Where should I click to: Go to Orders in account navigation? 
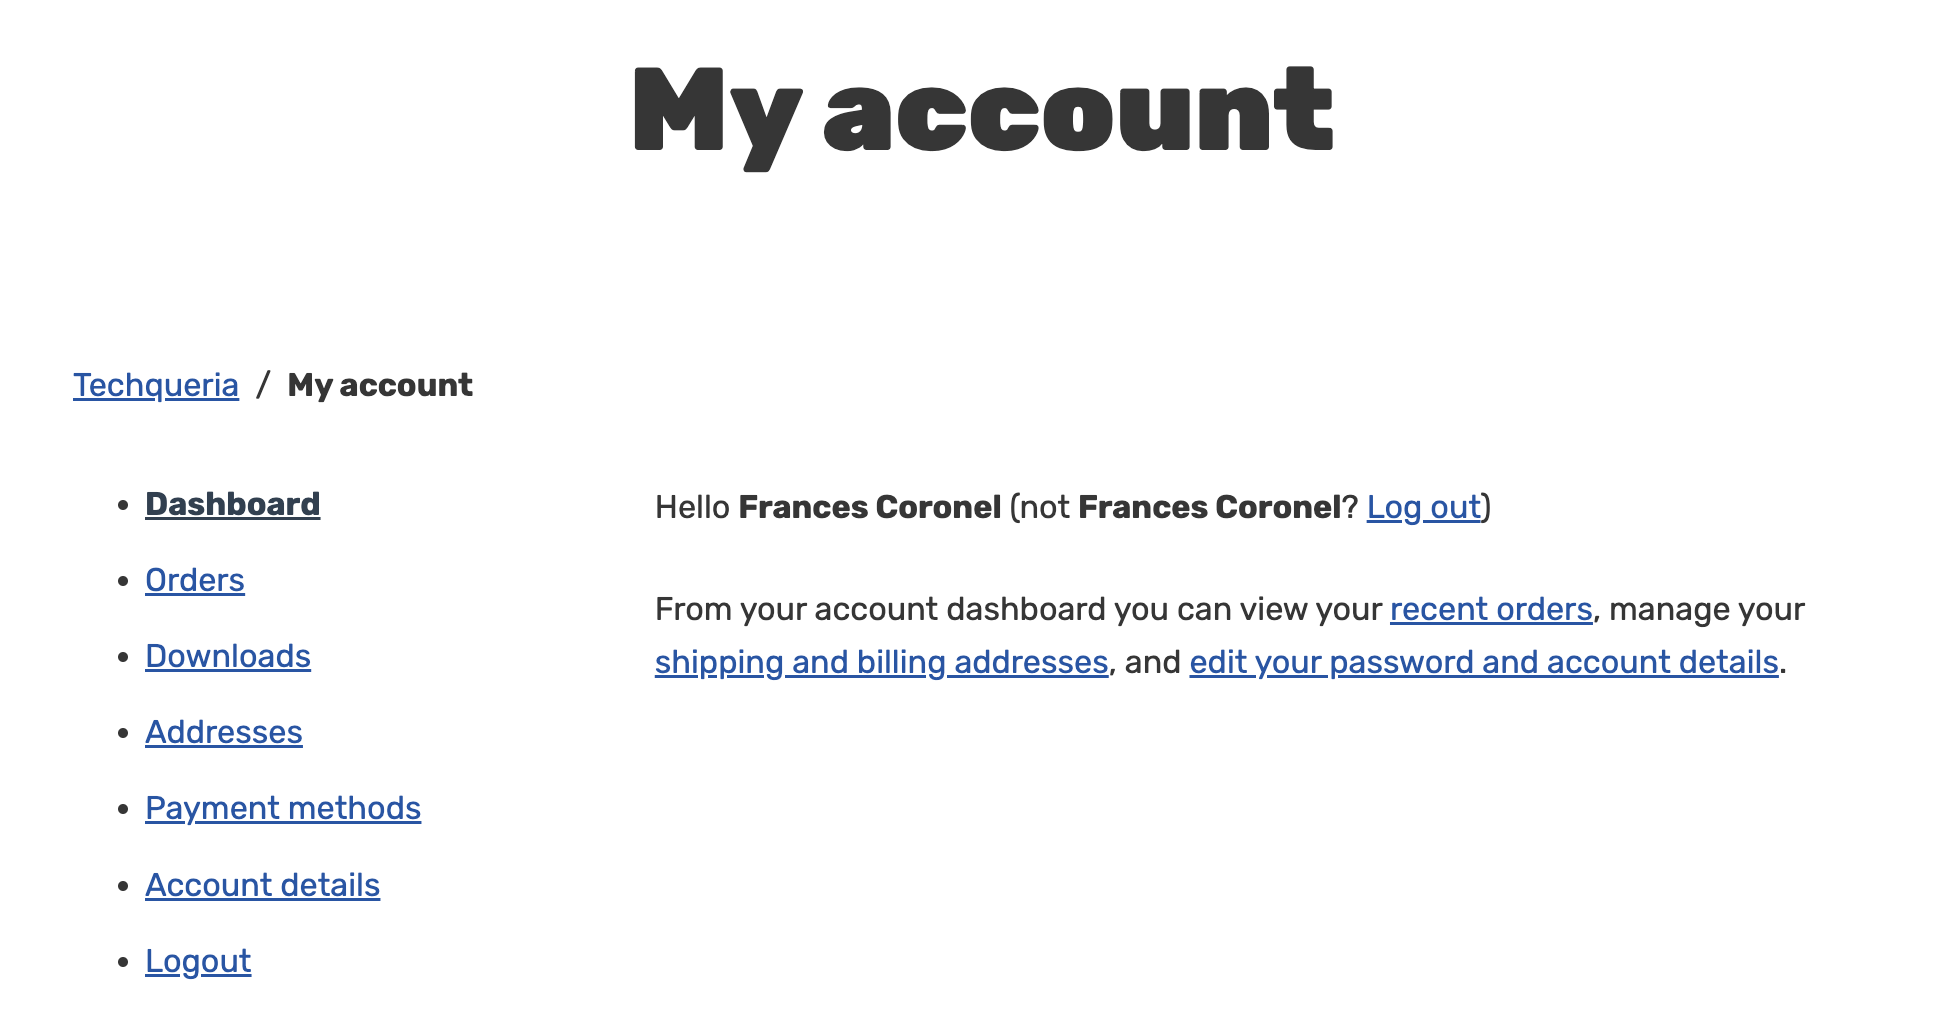click(x=194, y=580)
